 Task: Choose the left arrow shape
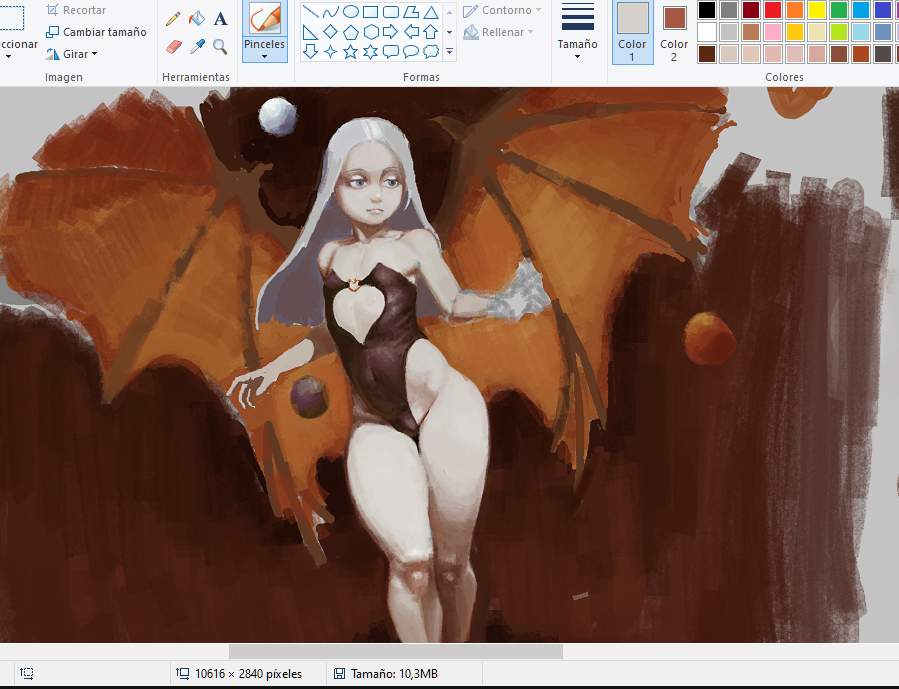tap(411, 32)
